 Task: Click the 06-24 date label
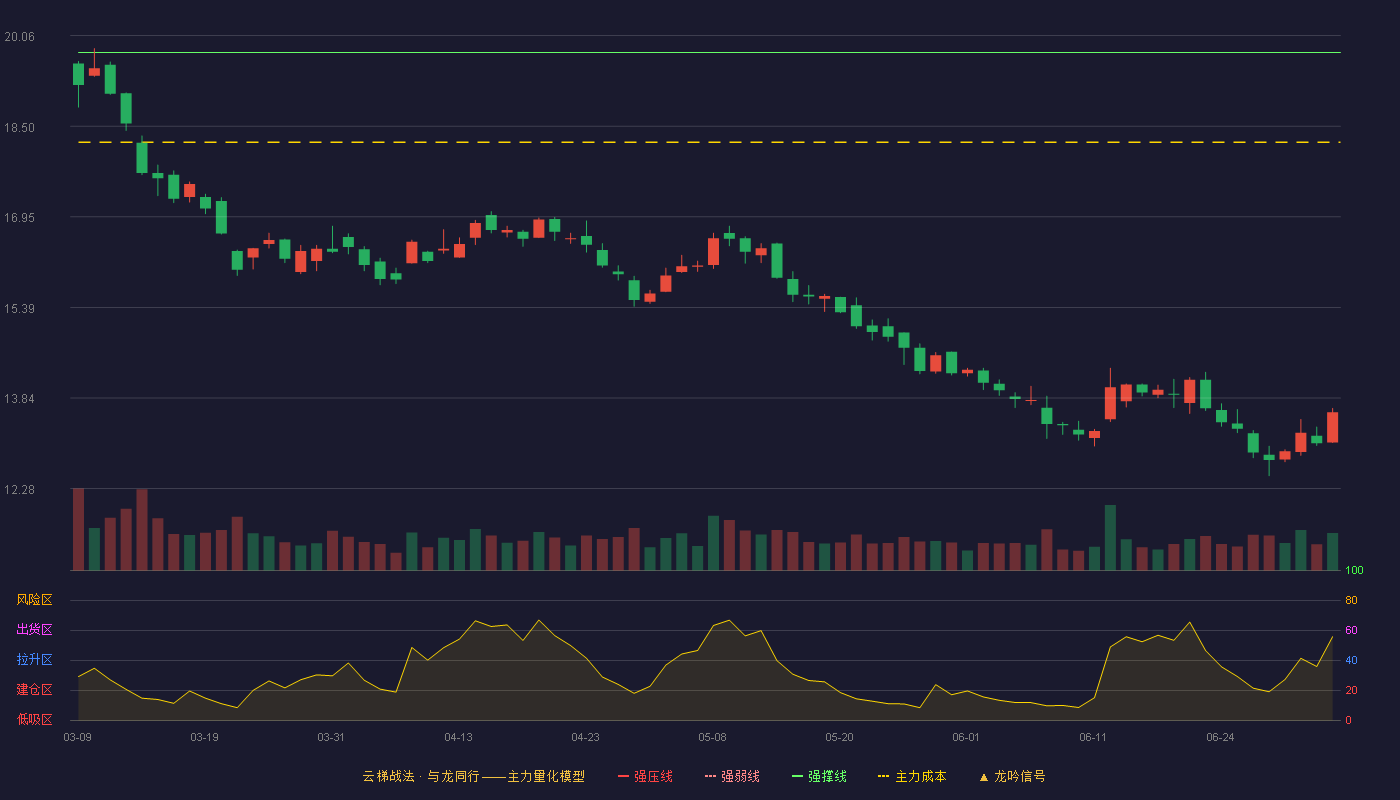click(x=1220, y=737)
